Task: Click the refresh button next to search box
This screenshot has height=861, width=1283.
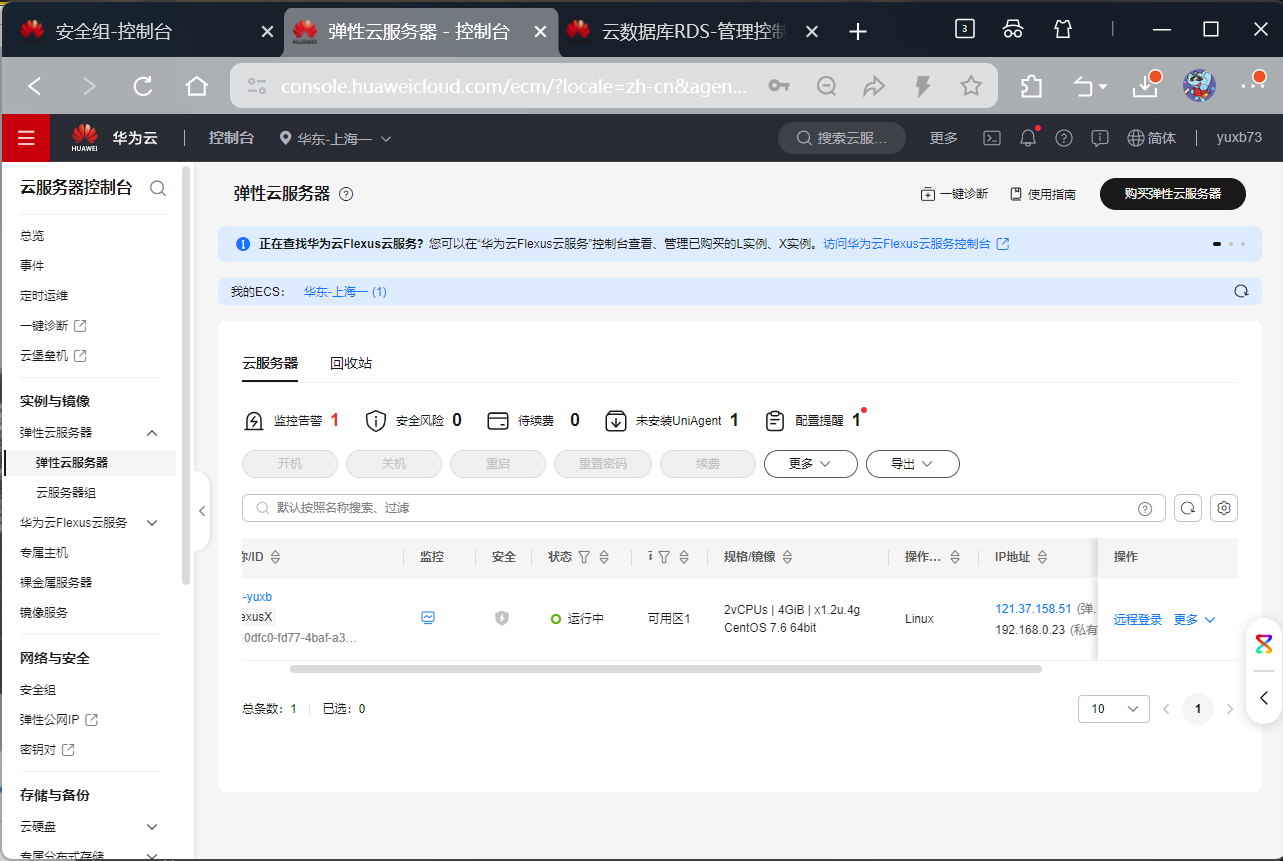Action: [1187, 508]
